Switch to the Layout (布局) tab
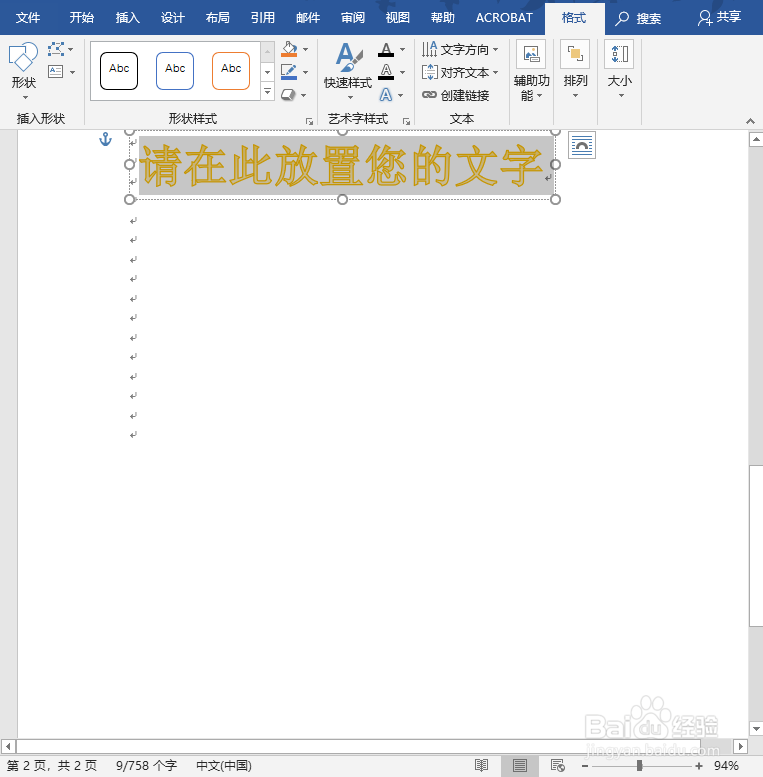 pos(218,18)
